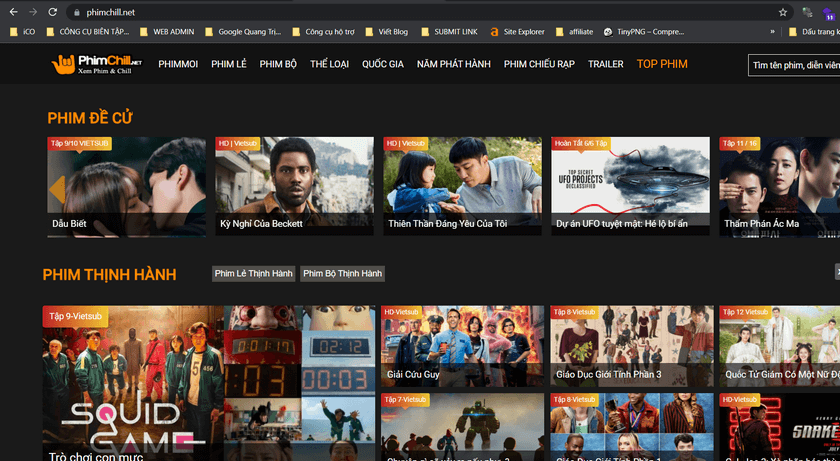This screenshot has height=461, width=840.
Task: Open the Site Explorer bookmark
Action: (x=517, y=32)
